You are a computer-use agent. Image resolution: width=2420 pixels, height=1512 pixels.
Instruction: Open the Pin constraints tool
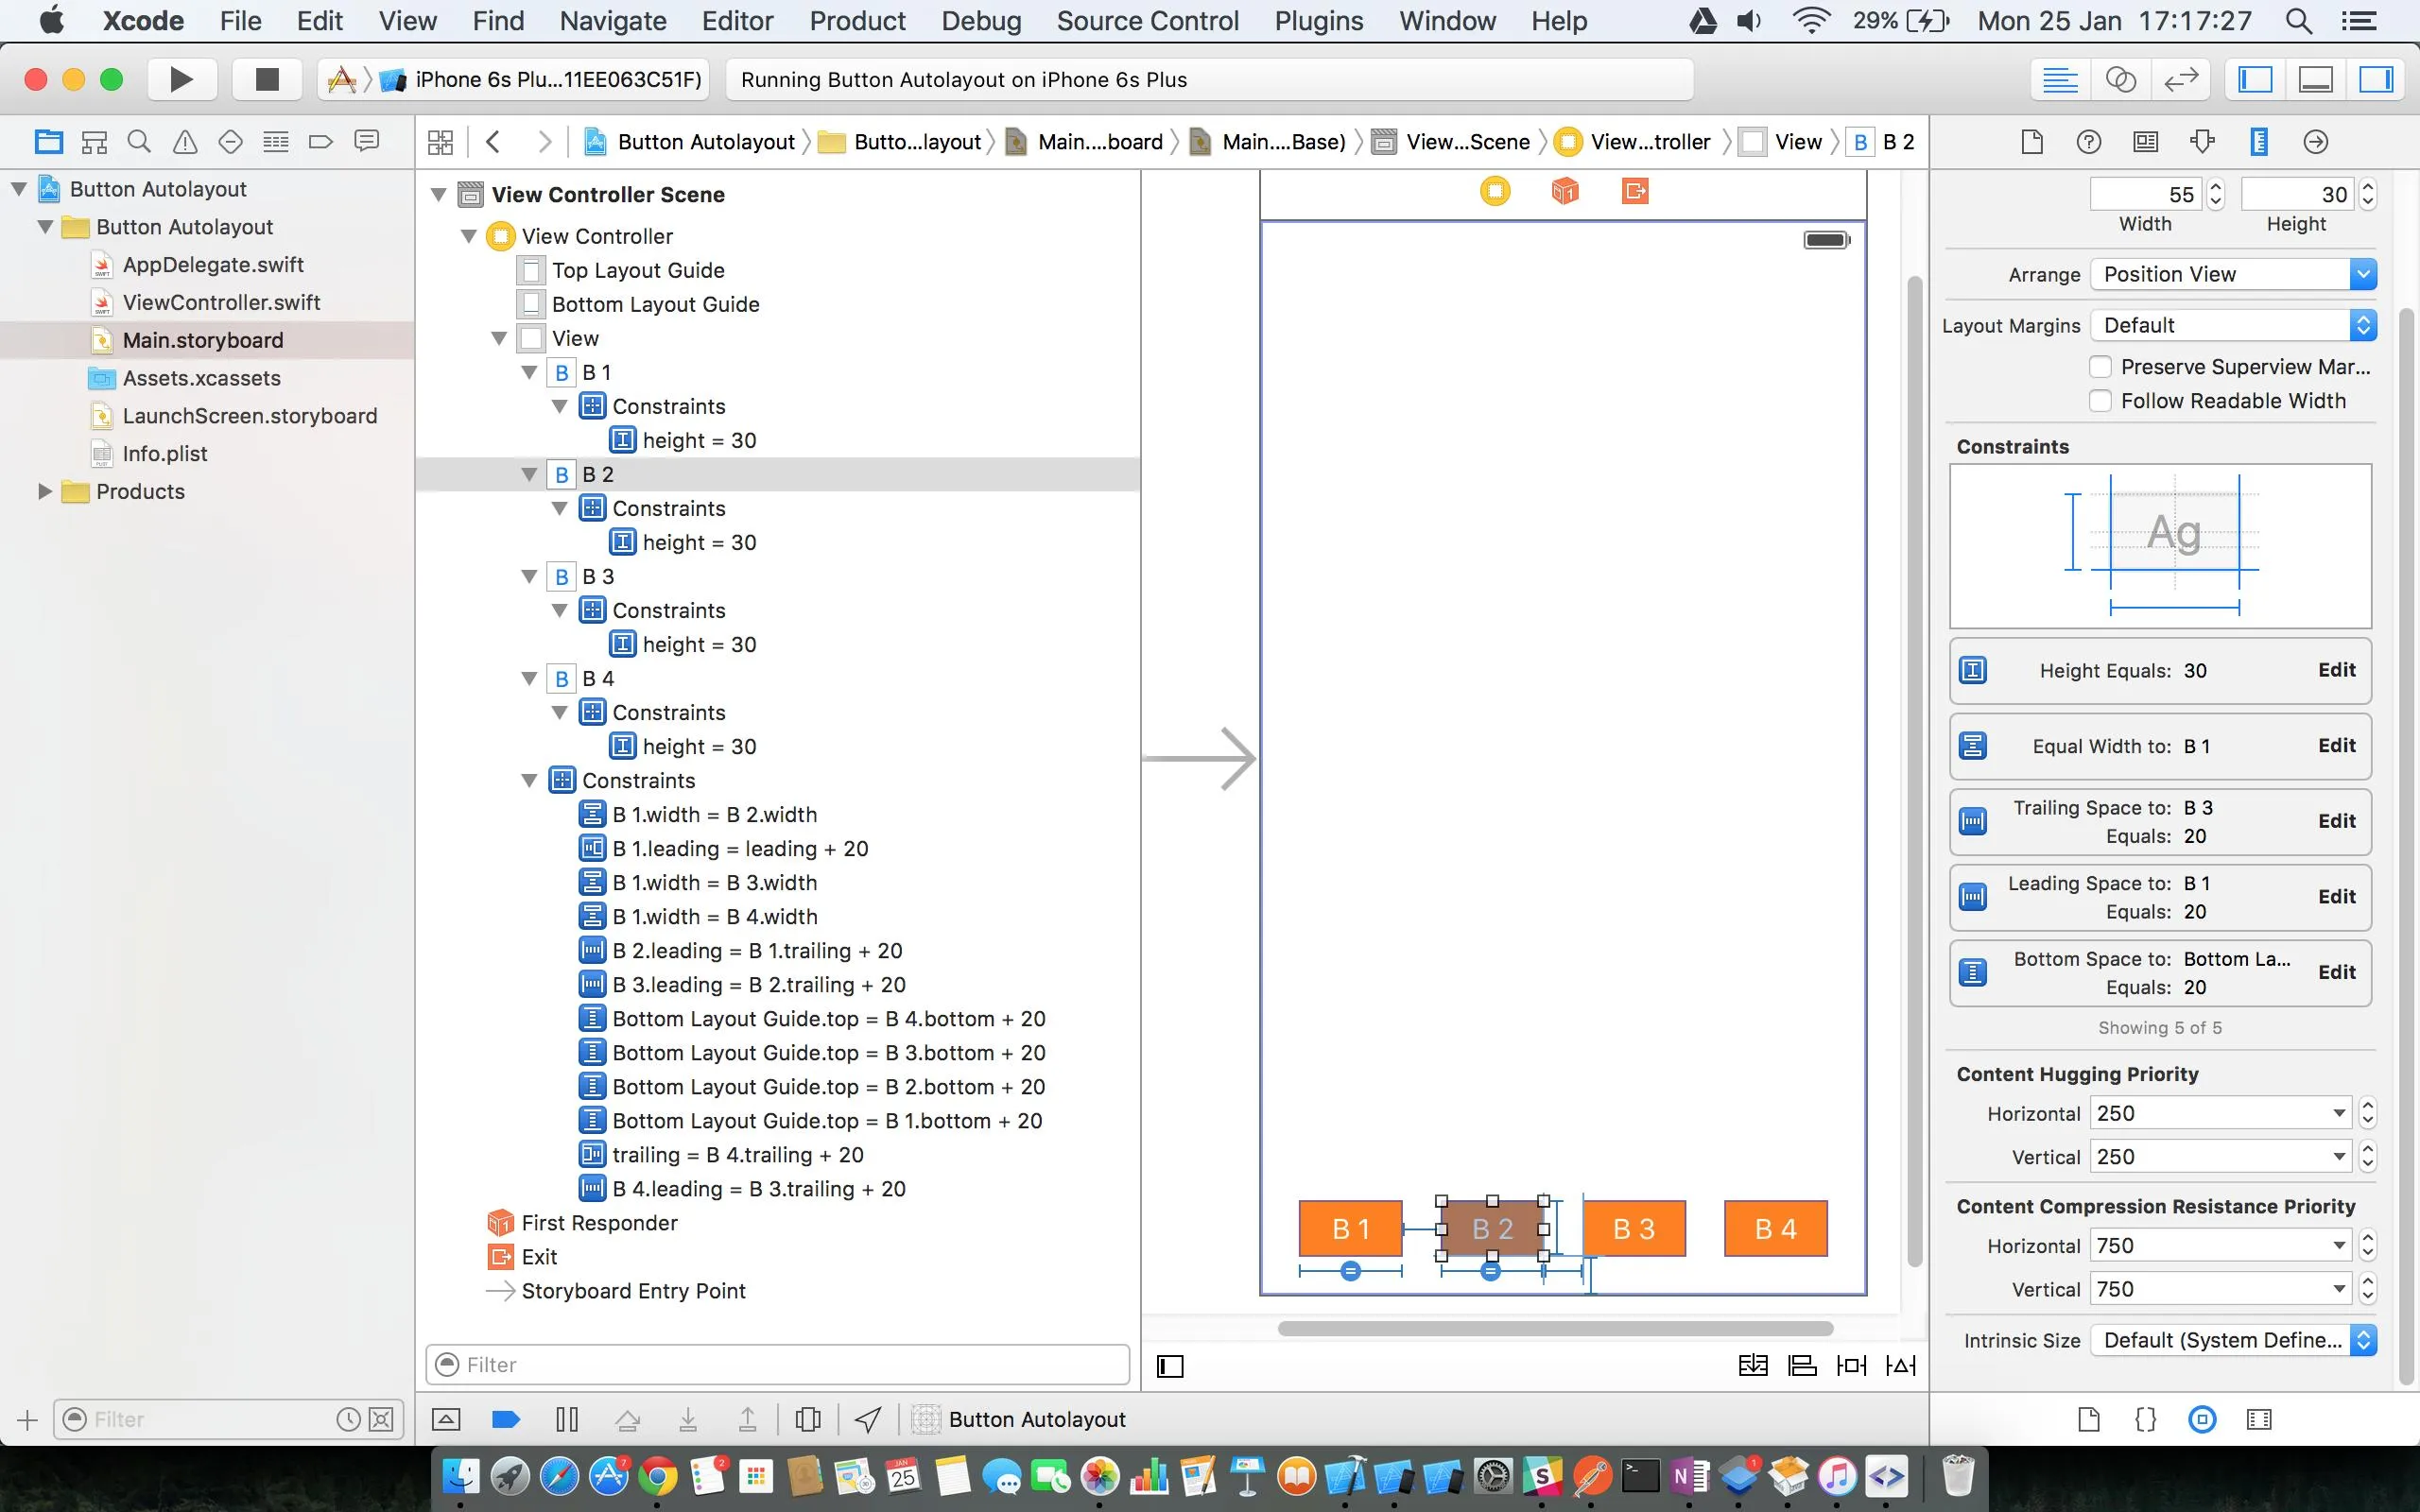[x=1851, y=1365]
